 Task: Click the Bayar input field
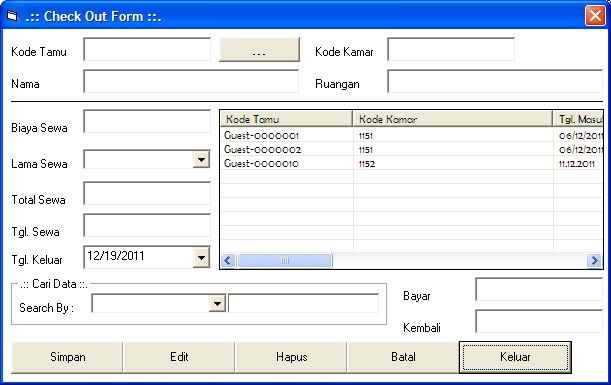[539, 290]
